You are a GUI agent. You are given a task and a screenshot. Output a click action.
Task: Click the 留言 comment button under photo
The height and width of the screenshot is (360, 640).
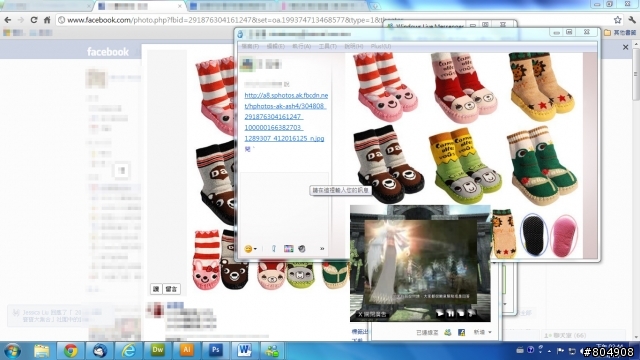tap(171, 289)
